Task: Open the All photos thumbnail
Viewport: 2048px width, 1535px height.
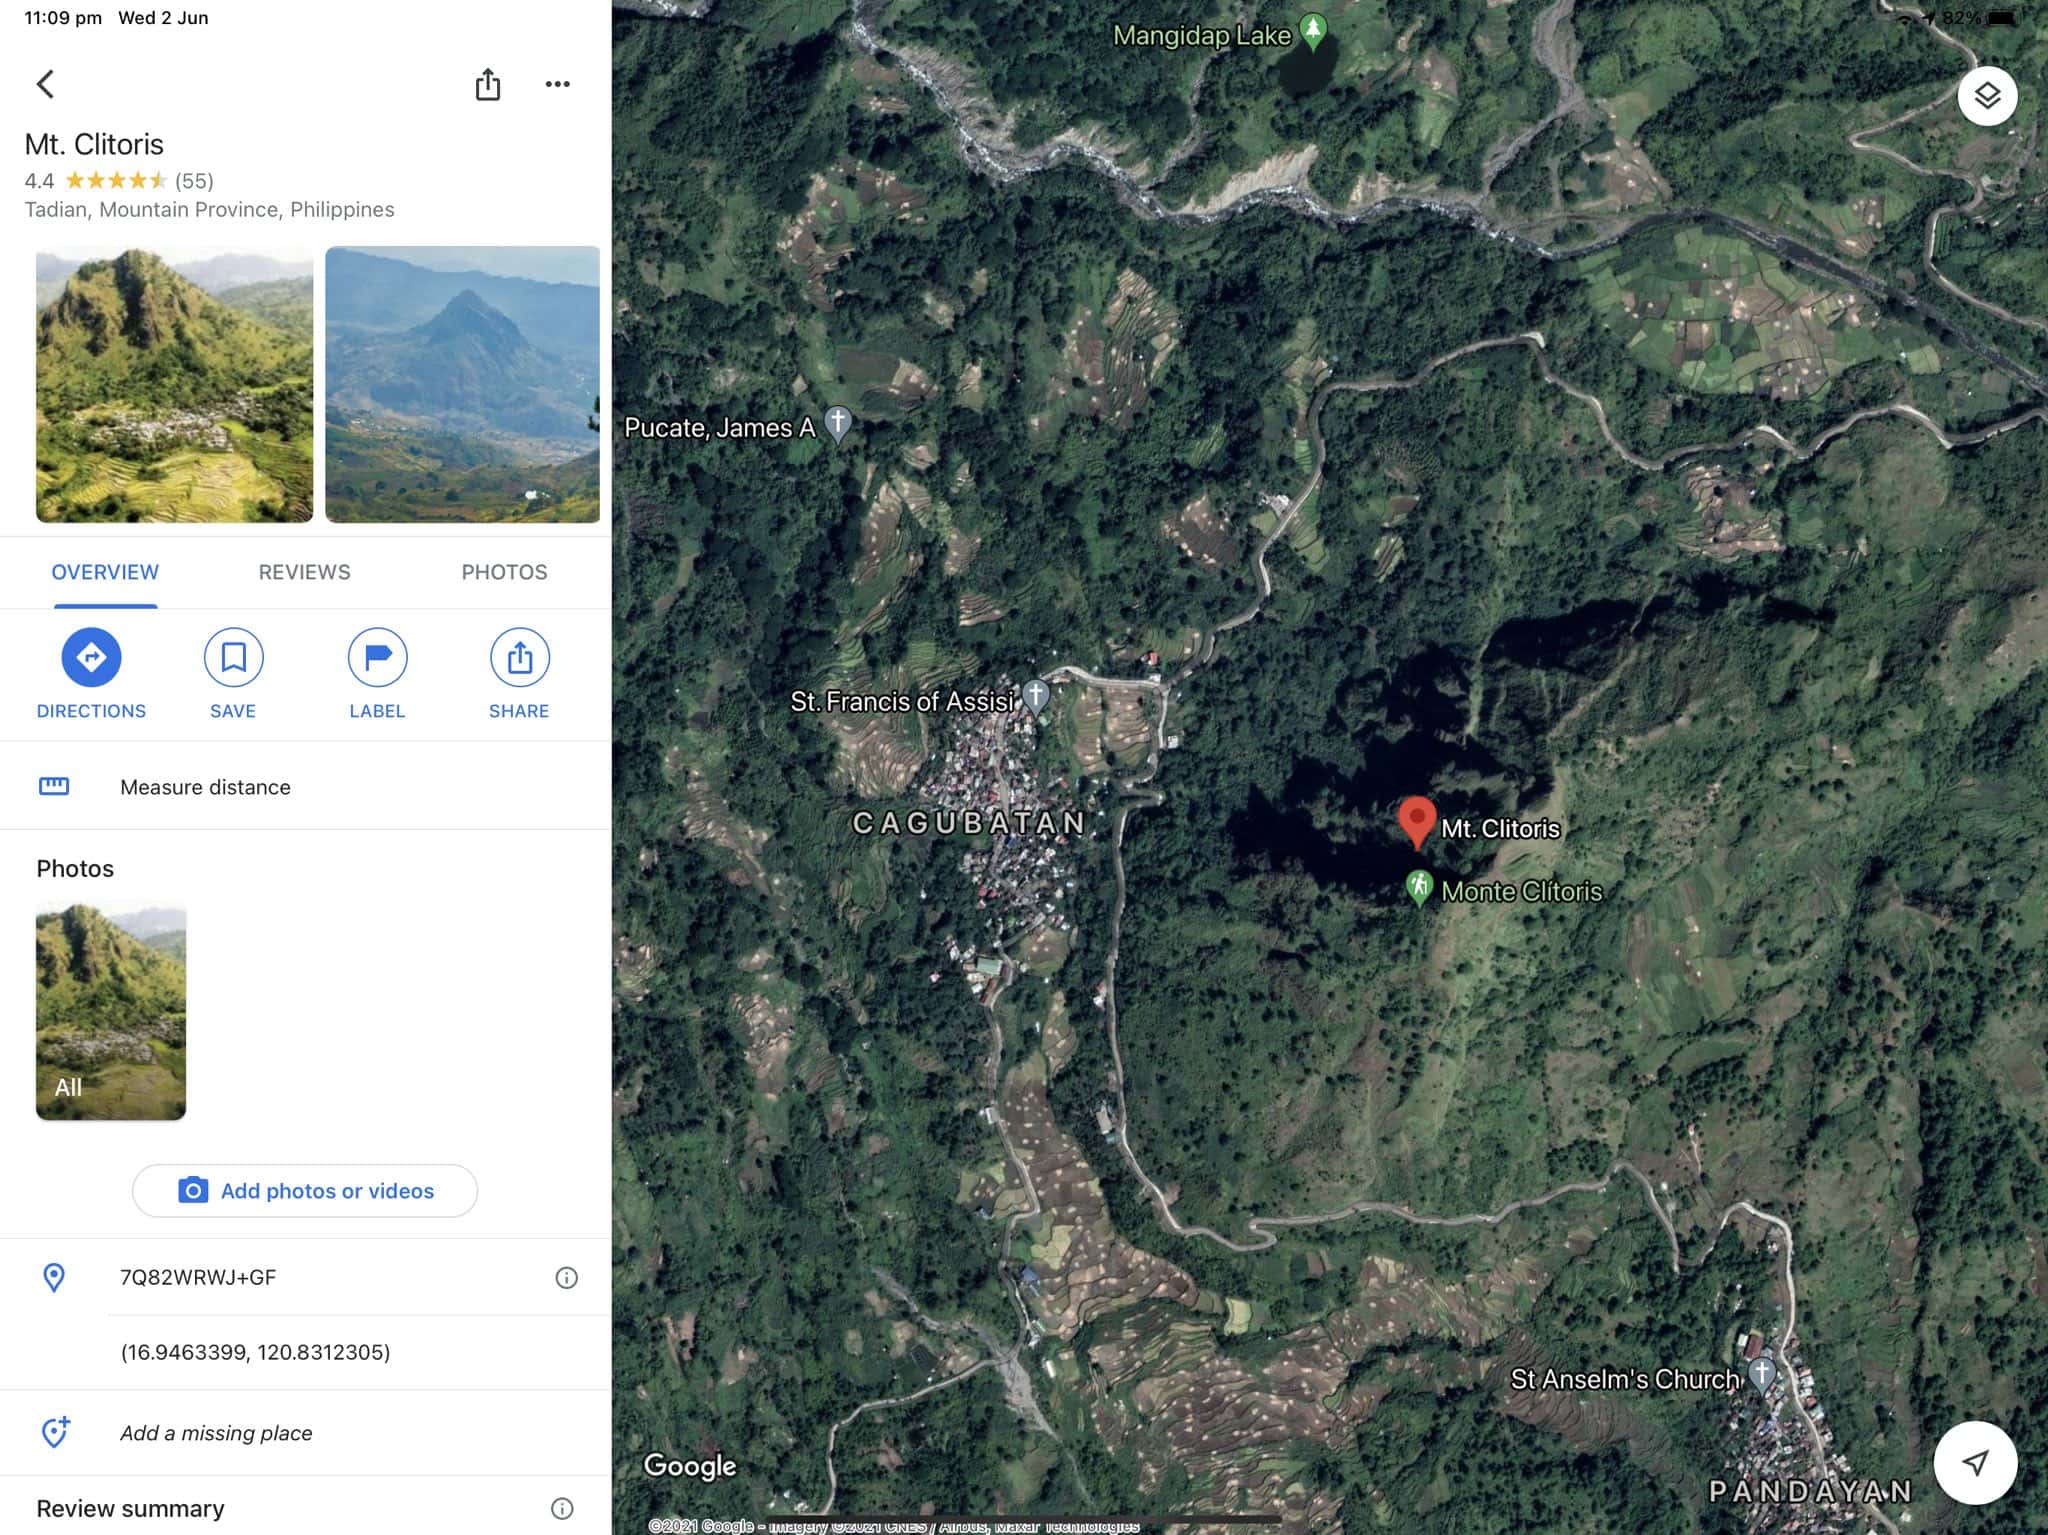Action: [111, 1010]
